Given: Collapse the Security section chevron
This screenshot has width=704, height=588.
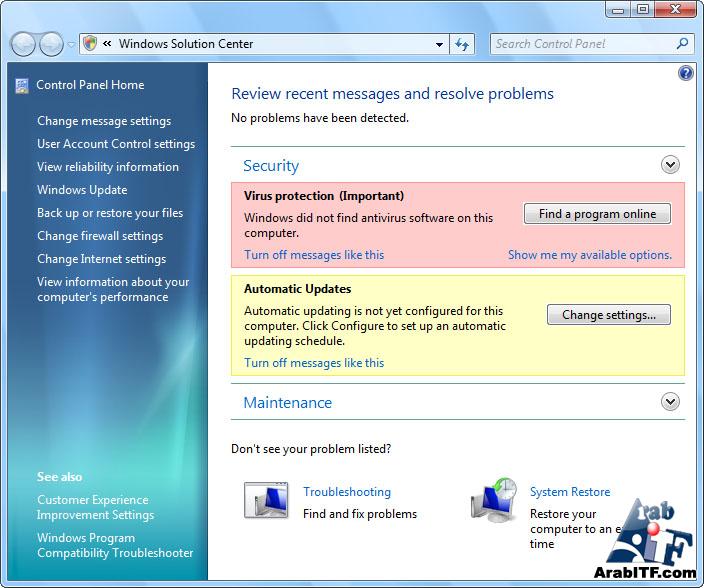Looking at the screenshot, I should point(670,165).
